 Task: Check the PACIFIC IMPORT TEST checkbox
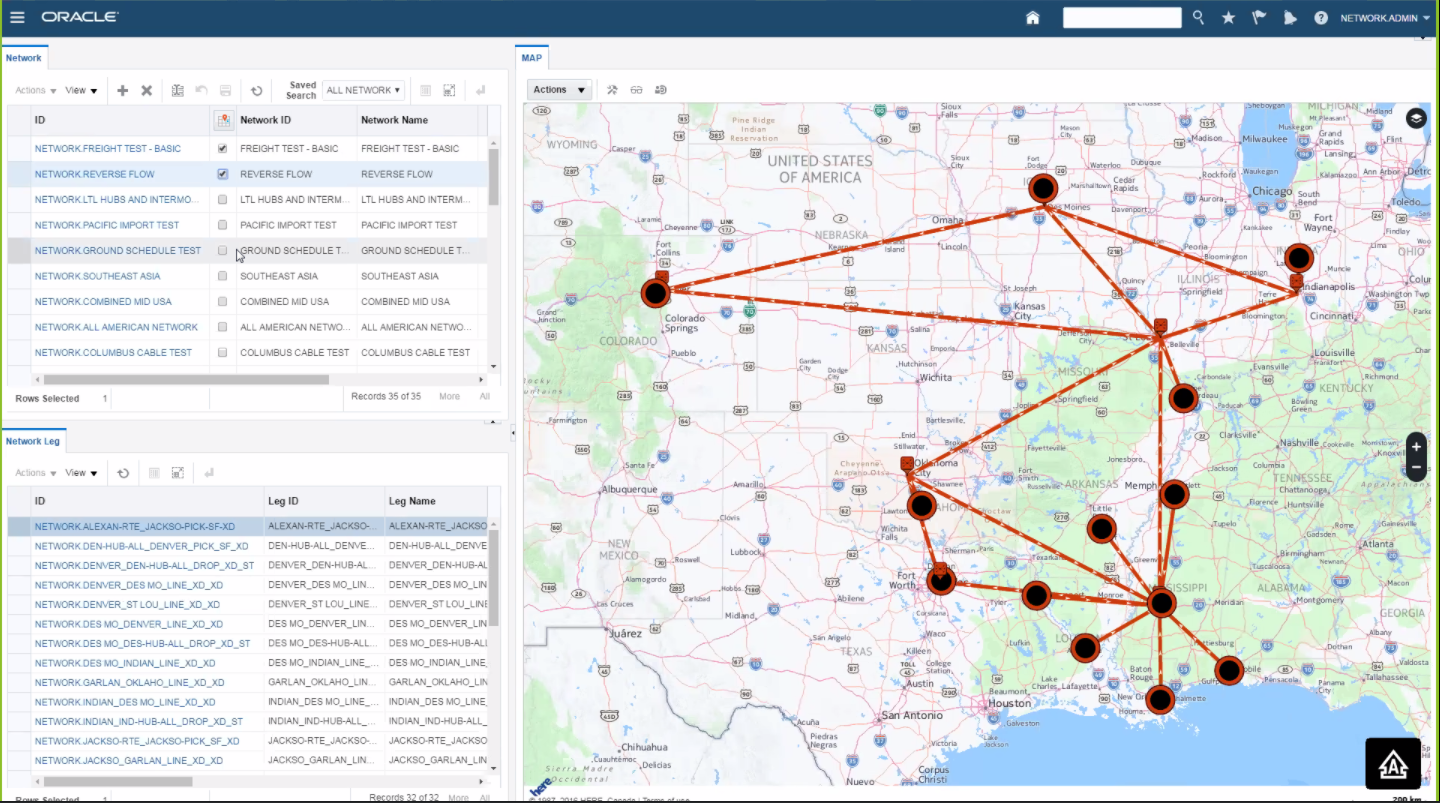224,224
